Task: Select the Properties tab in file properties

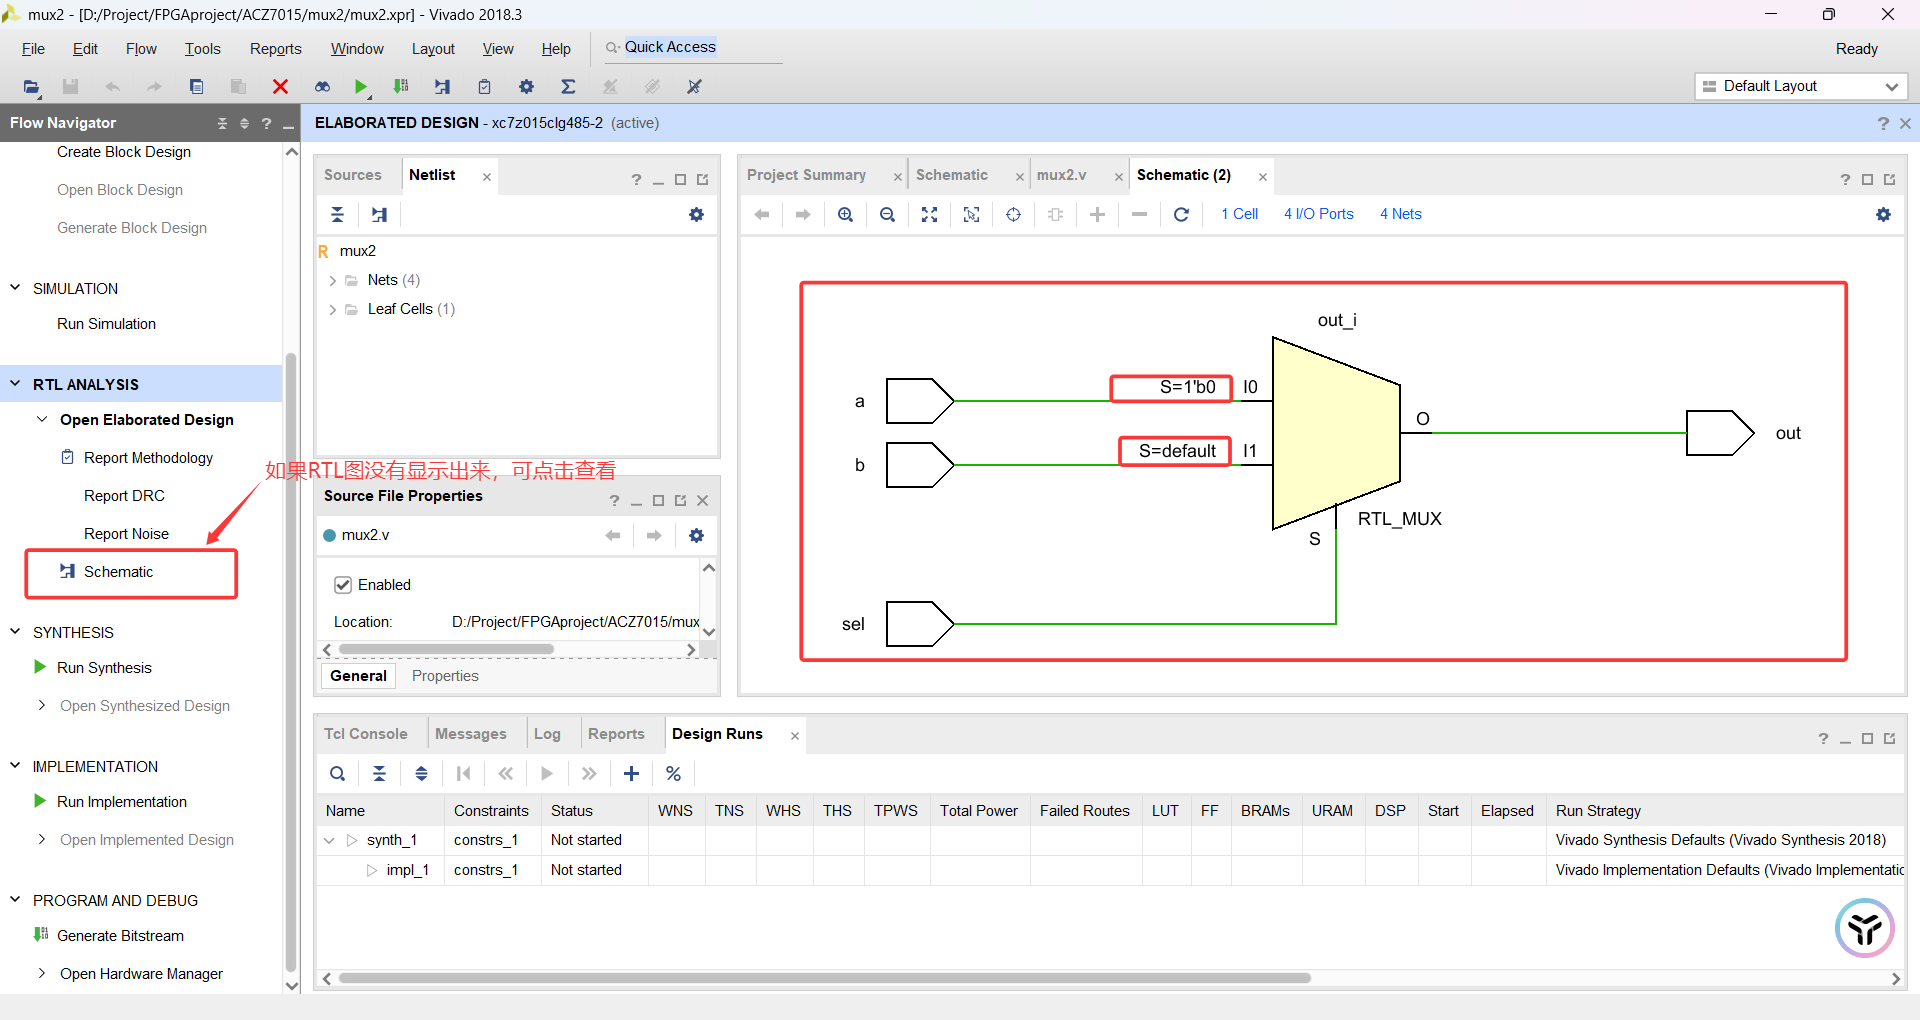Action: (x=445, y=676)
